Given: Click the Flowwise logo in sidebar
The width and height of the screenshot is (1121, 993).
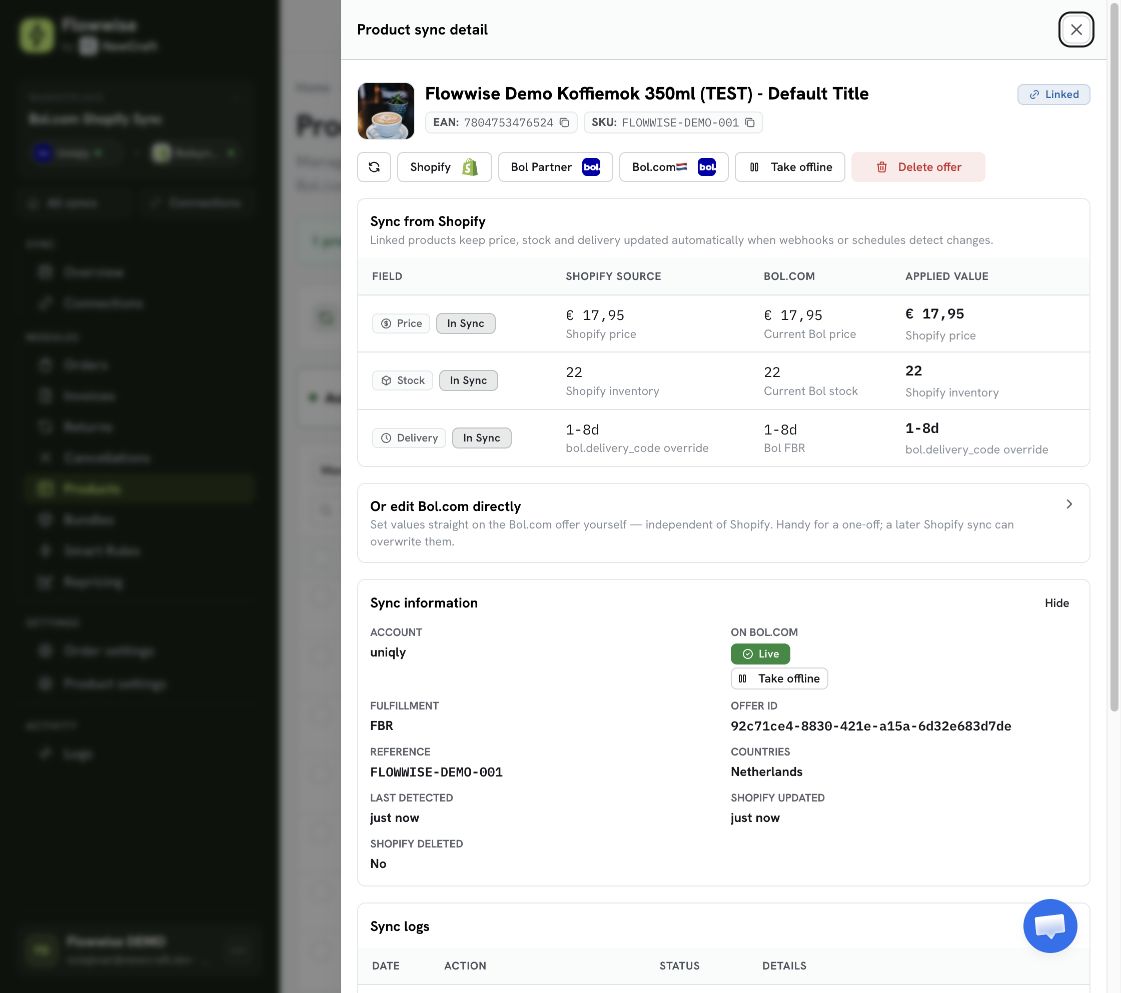Looking at the screenshot, I should click(36, 35).
